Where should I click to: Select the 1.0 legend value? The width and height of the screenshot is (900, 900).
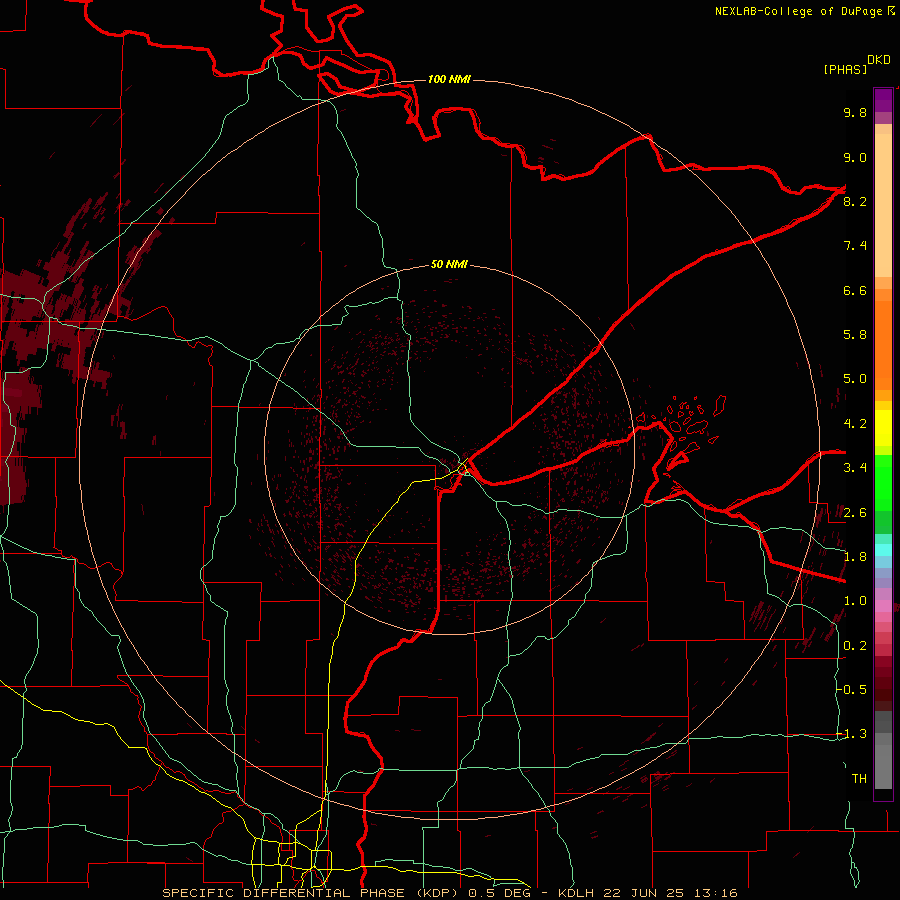pos(855,601)
